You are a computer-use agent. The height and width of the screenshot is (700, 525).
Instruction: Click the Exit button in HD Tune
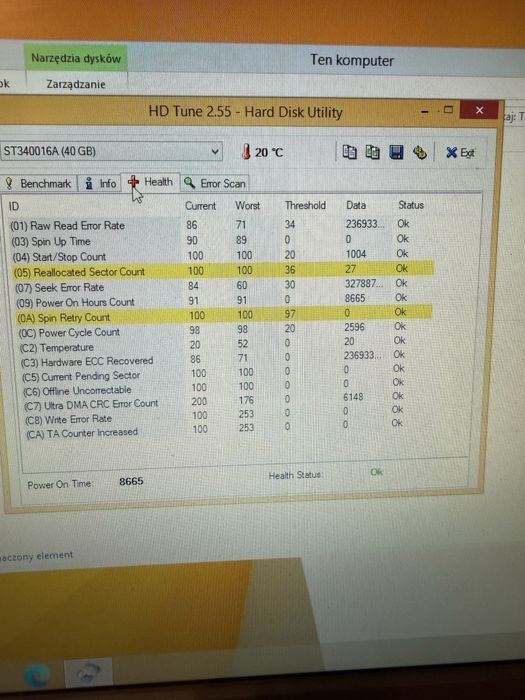coord(460,153)
